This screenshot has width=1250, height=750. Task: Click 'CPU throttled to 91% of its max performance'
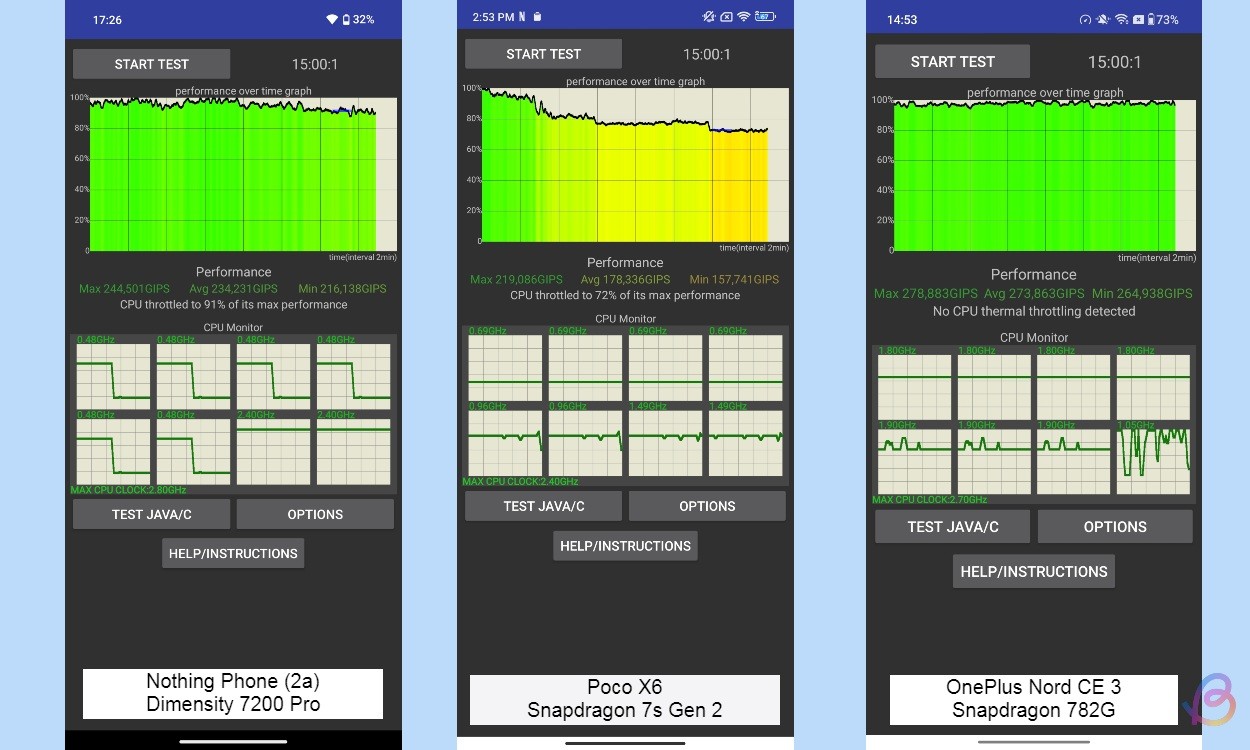(234, 304)
